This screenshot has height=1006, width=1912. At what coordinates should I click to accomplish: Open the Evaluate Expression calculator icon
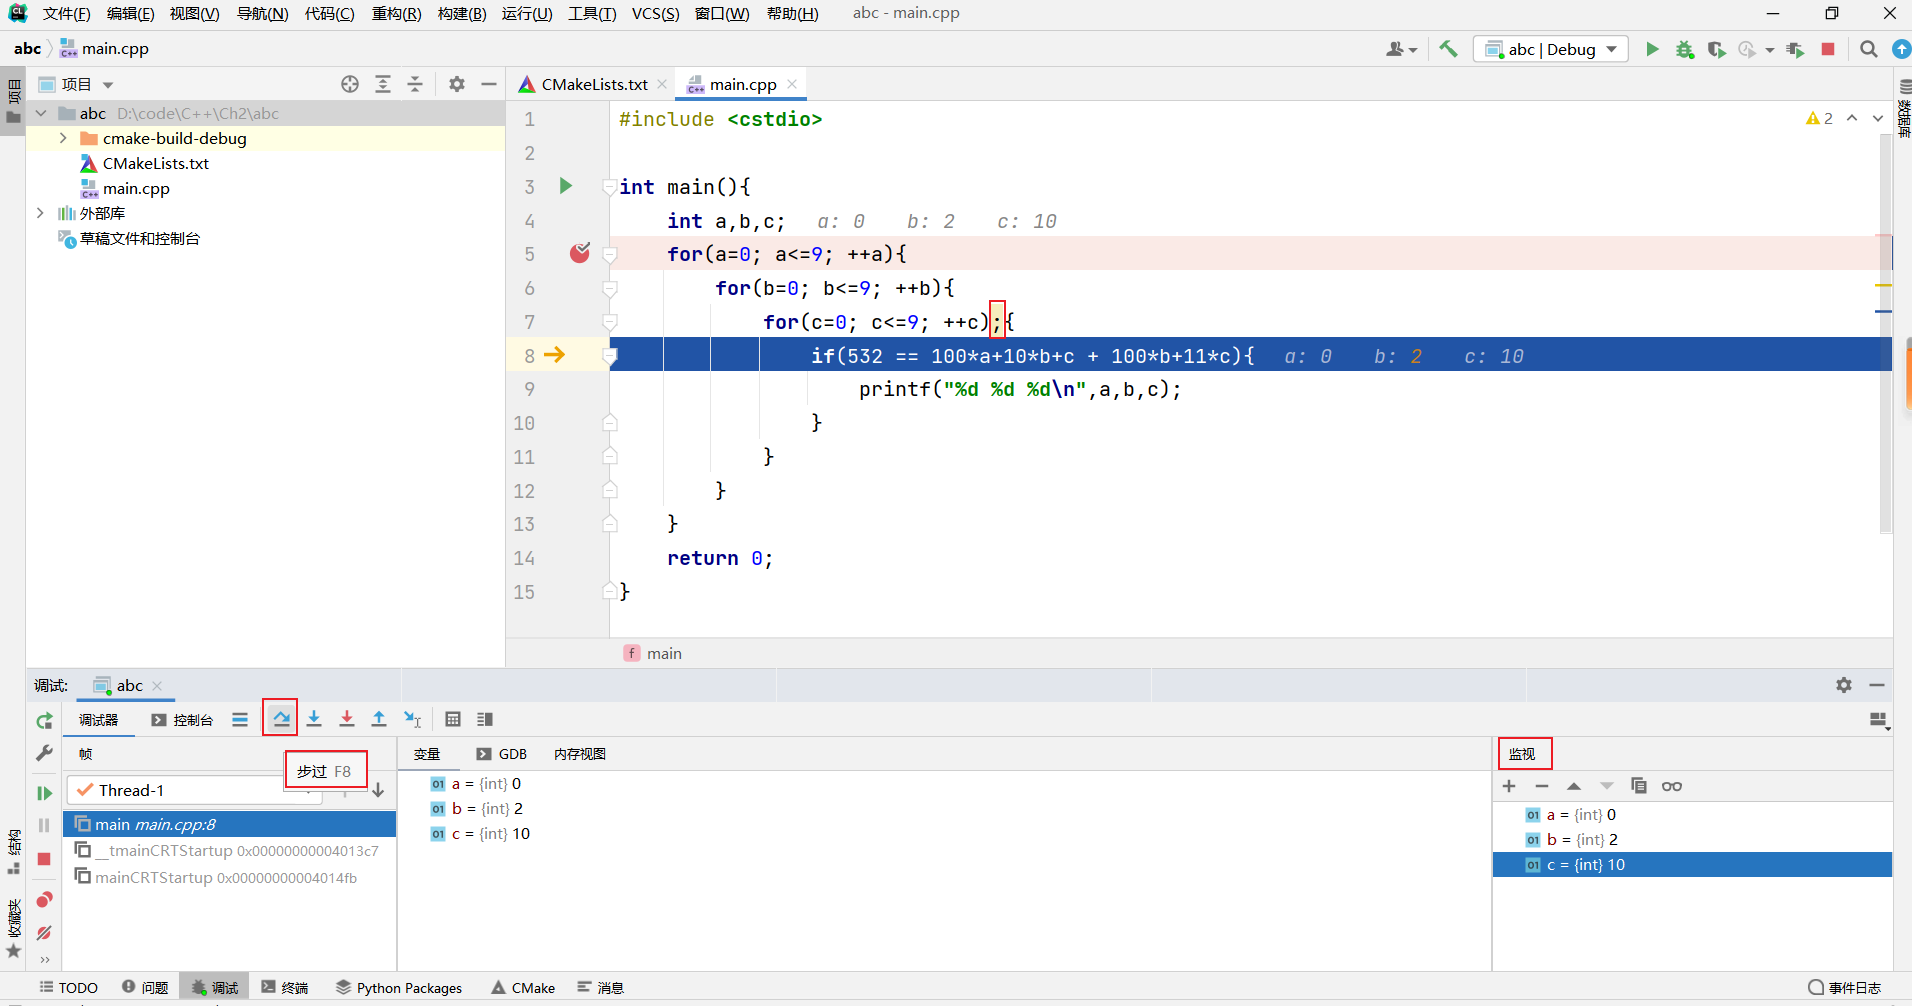[453, 719]
